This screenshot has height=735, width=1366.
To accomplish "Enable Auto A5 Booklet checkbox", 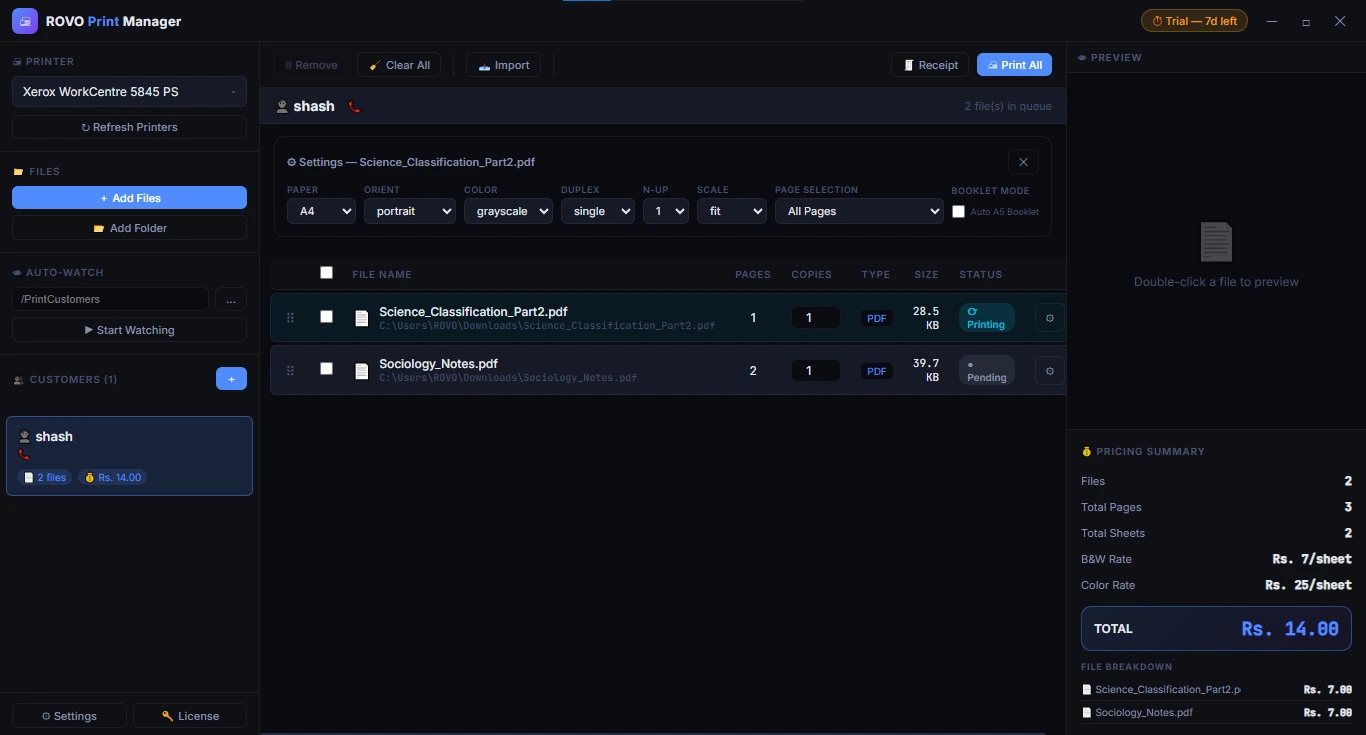I will click(x=959, y=212).
